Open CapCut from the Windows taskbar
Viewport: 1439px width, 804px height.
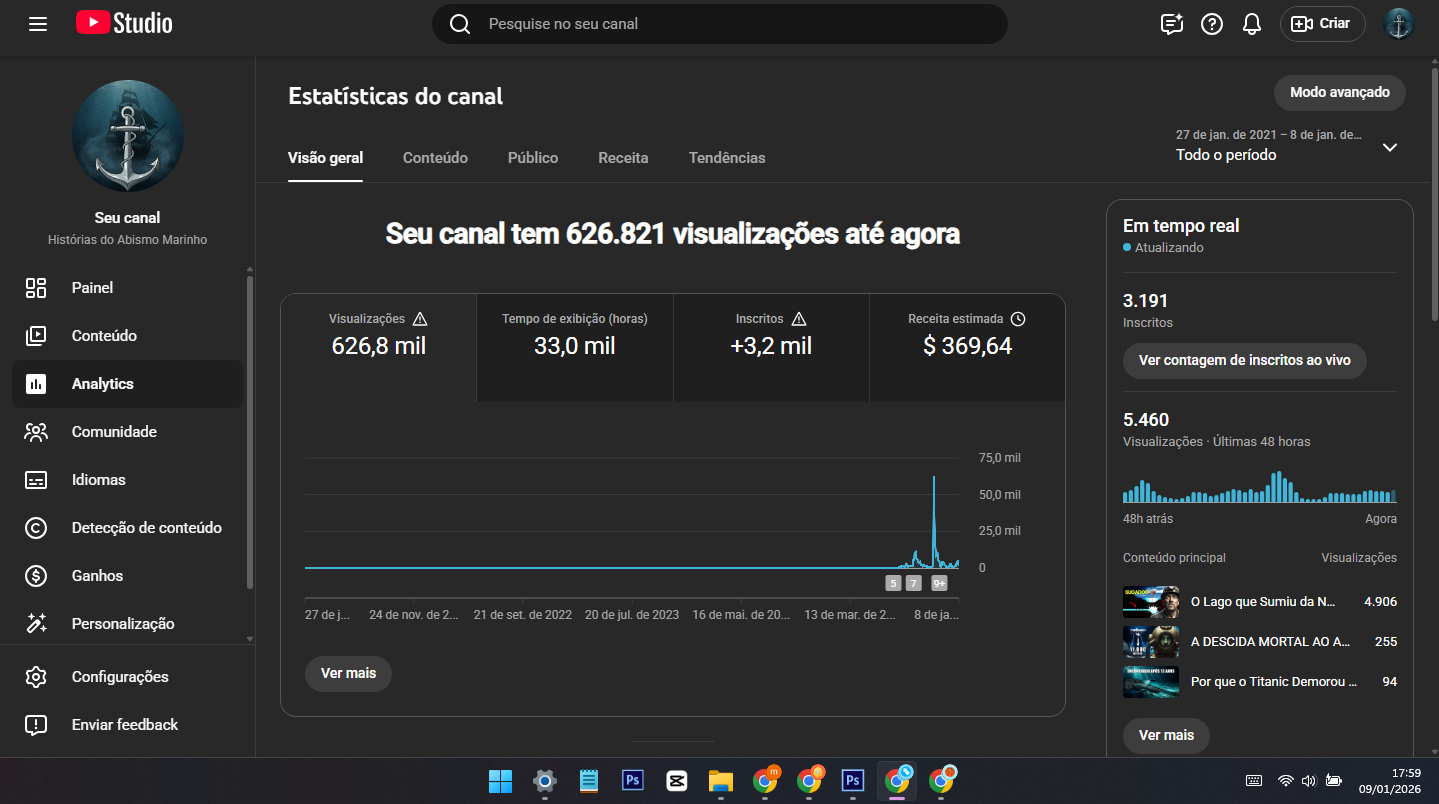click(677, 780)
